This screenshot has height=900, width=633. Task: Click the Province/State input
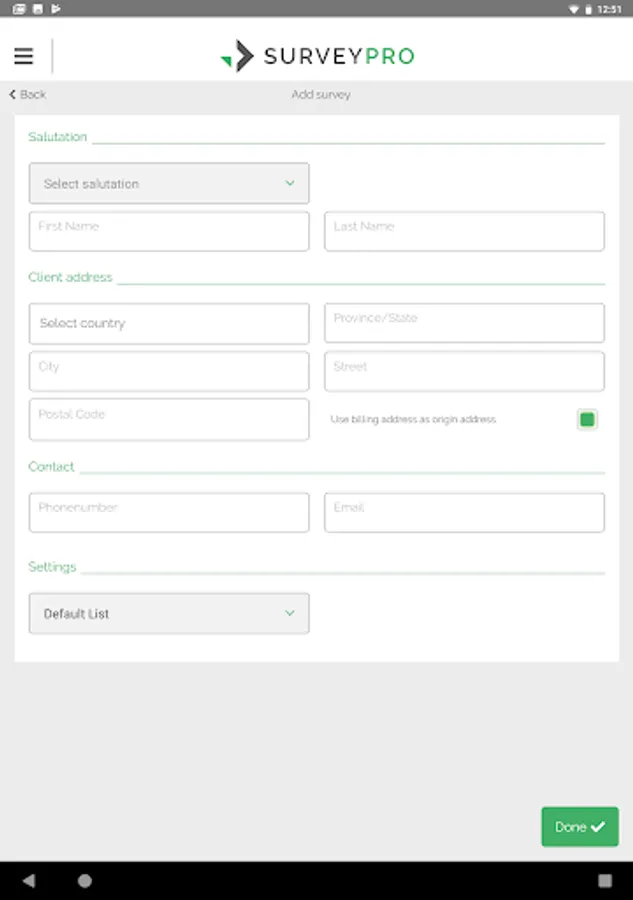(464, 324)
